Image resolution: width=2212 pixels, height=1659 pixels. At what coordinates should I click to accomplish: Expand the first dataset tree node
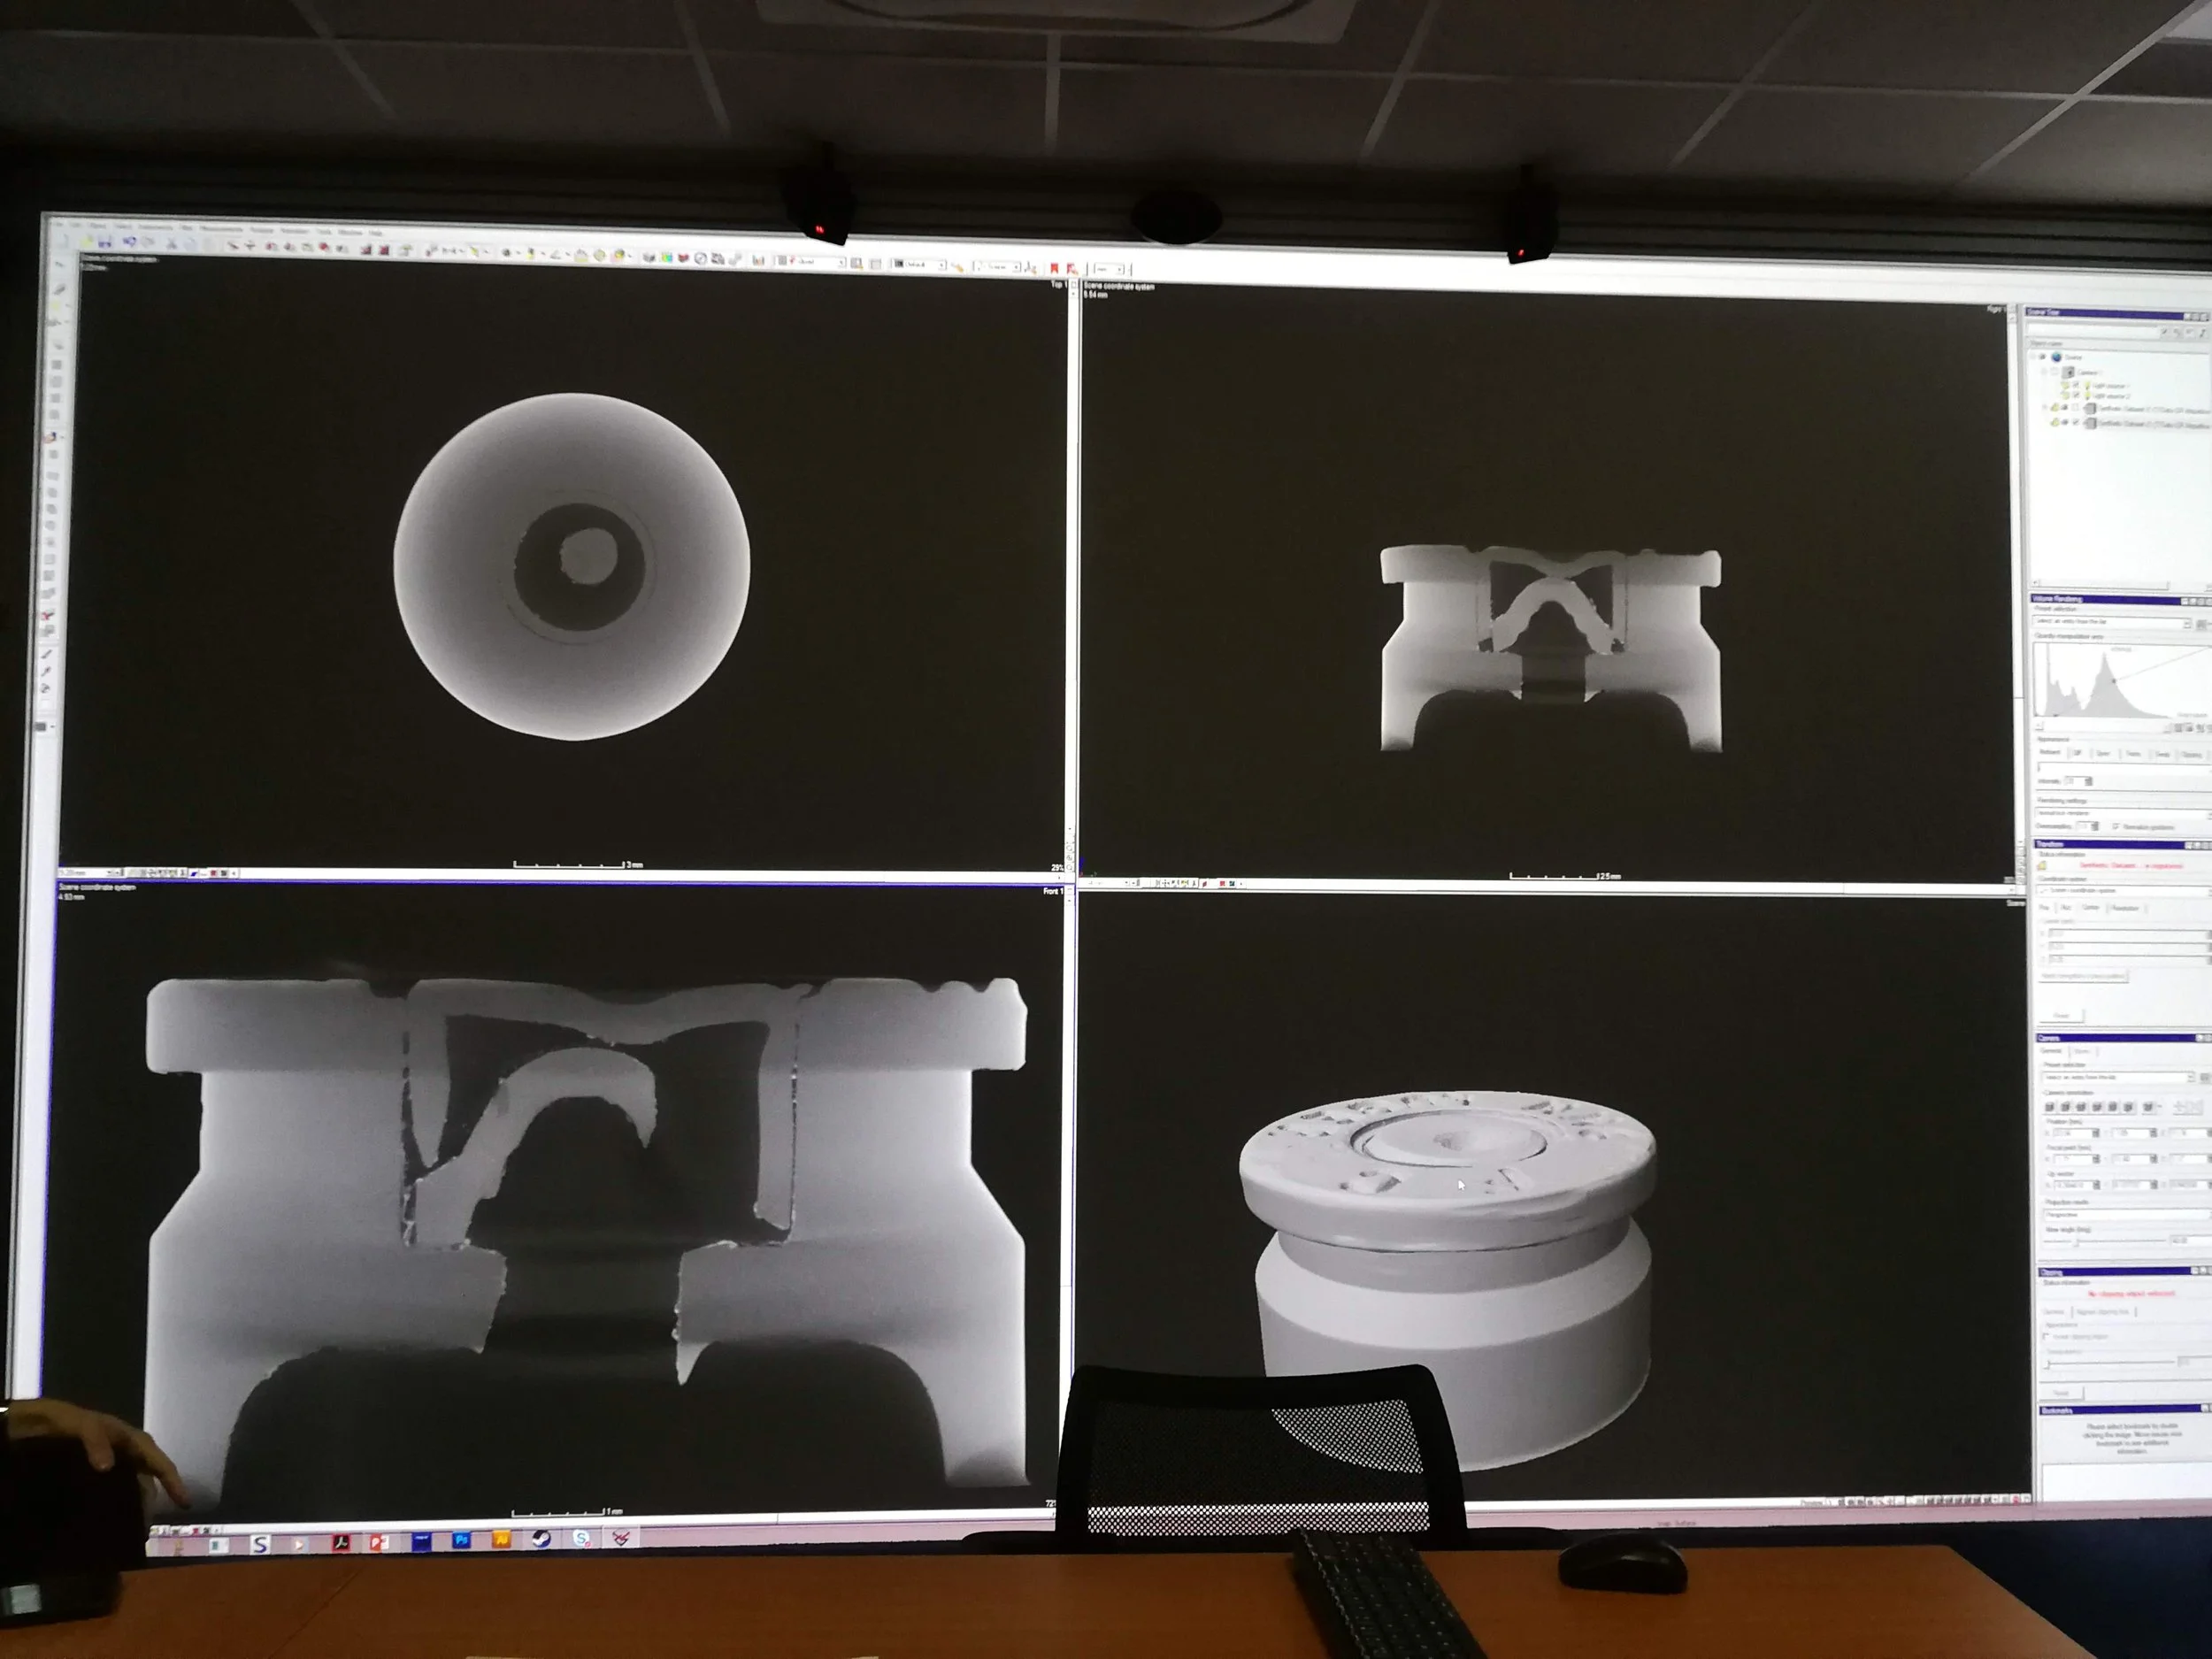click(2044, 407)
